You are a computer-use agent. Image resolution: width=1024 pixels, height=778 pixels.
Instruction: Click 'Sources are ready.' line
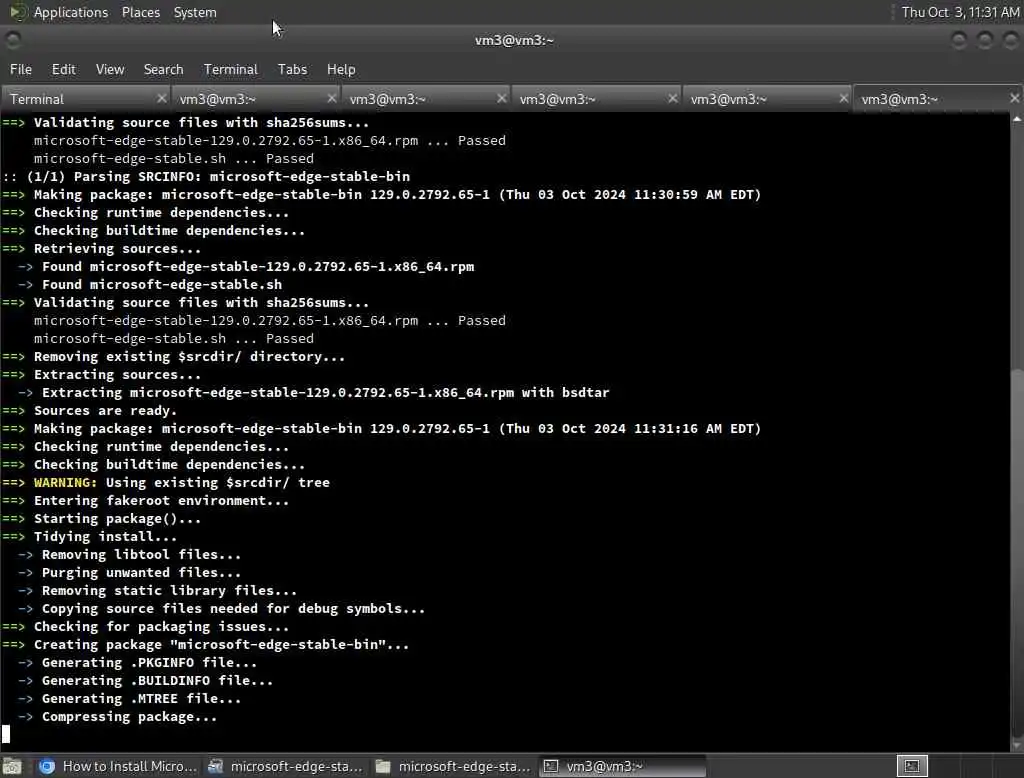coord(105,411)
